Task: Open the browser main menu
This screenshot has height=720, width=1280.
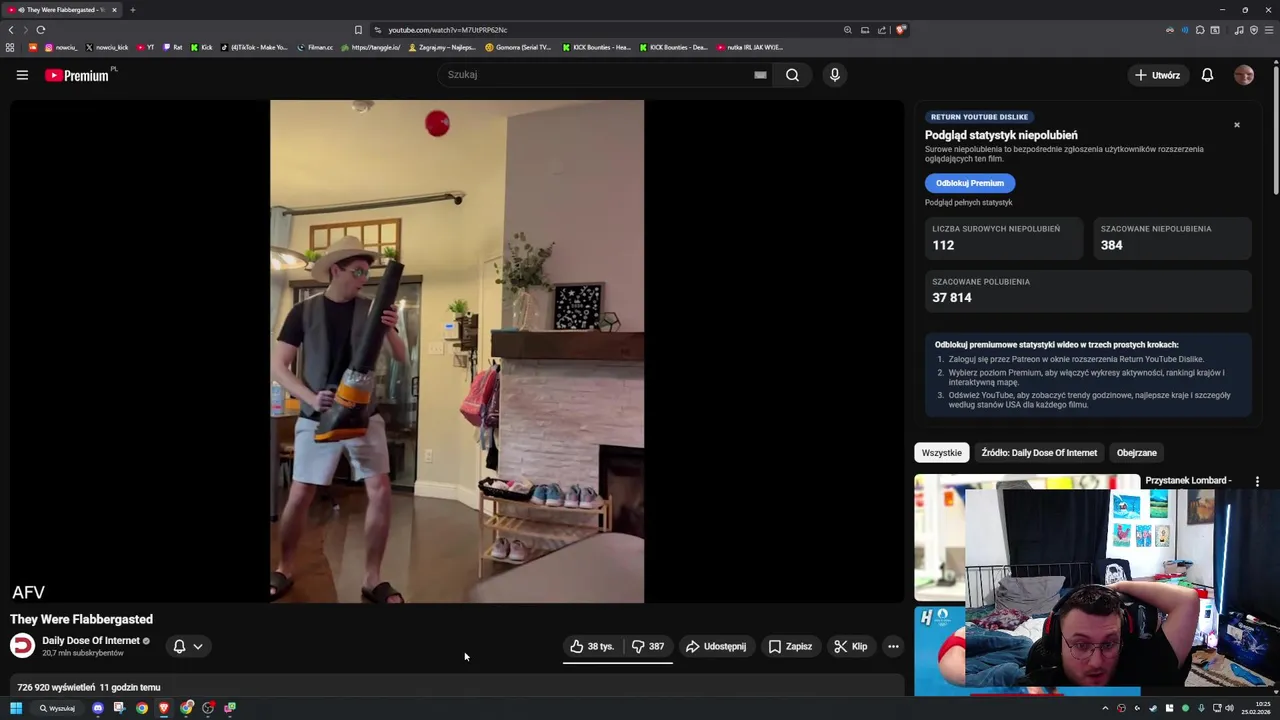Action: click(x=1269, y=30)
